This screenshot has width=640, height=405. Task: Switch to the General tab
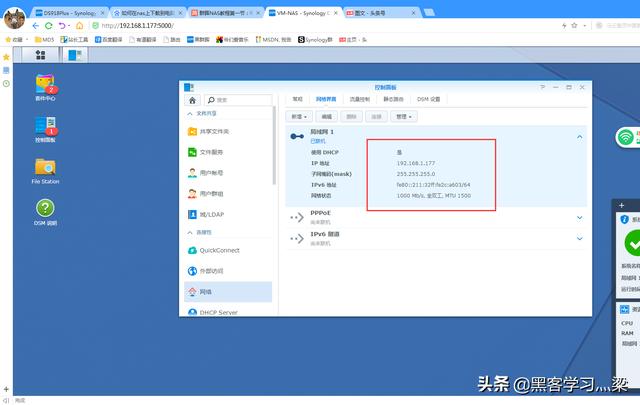(x=298, y=99)
